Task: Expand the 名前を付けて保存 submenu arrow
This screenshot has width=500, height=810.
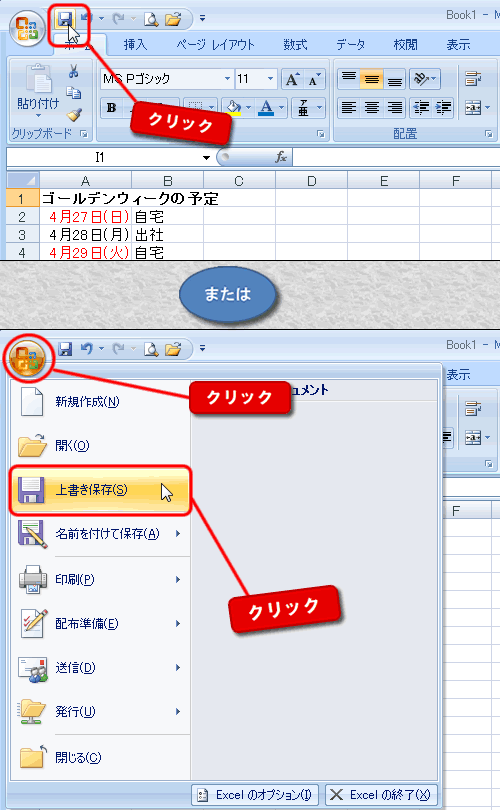Action: tap(178, 534)
